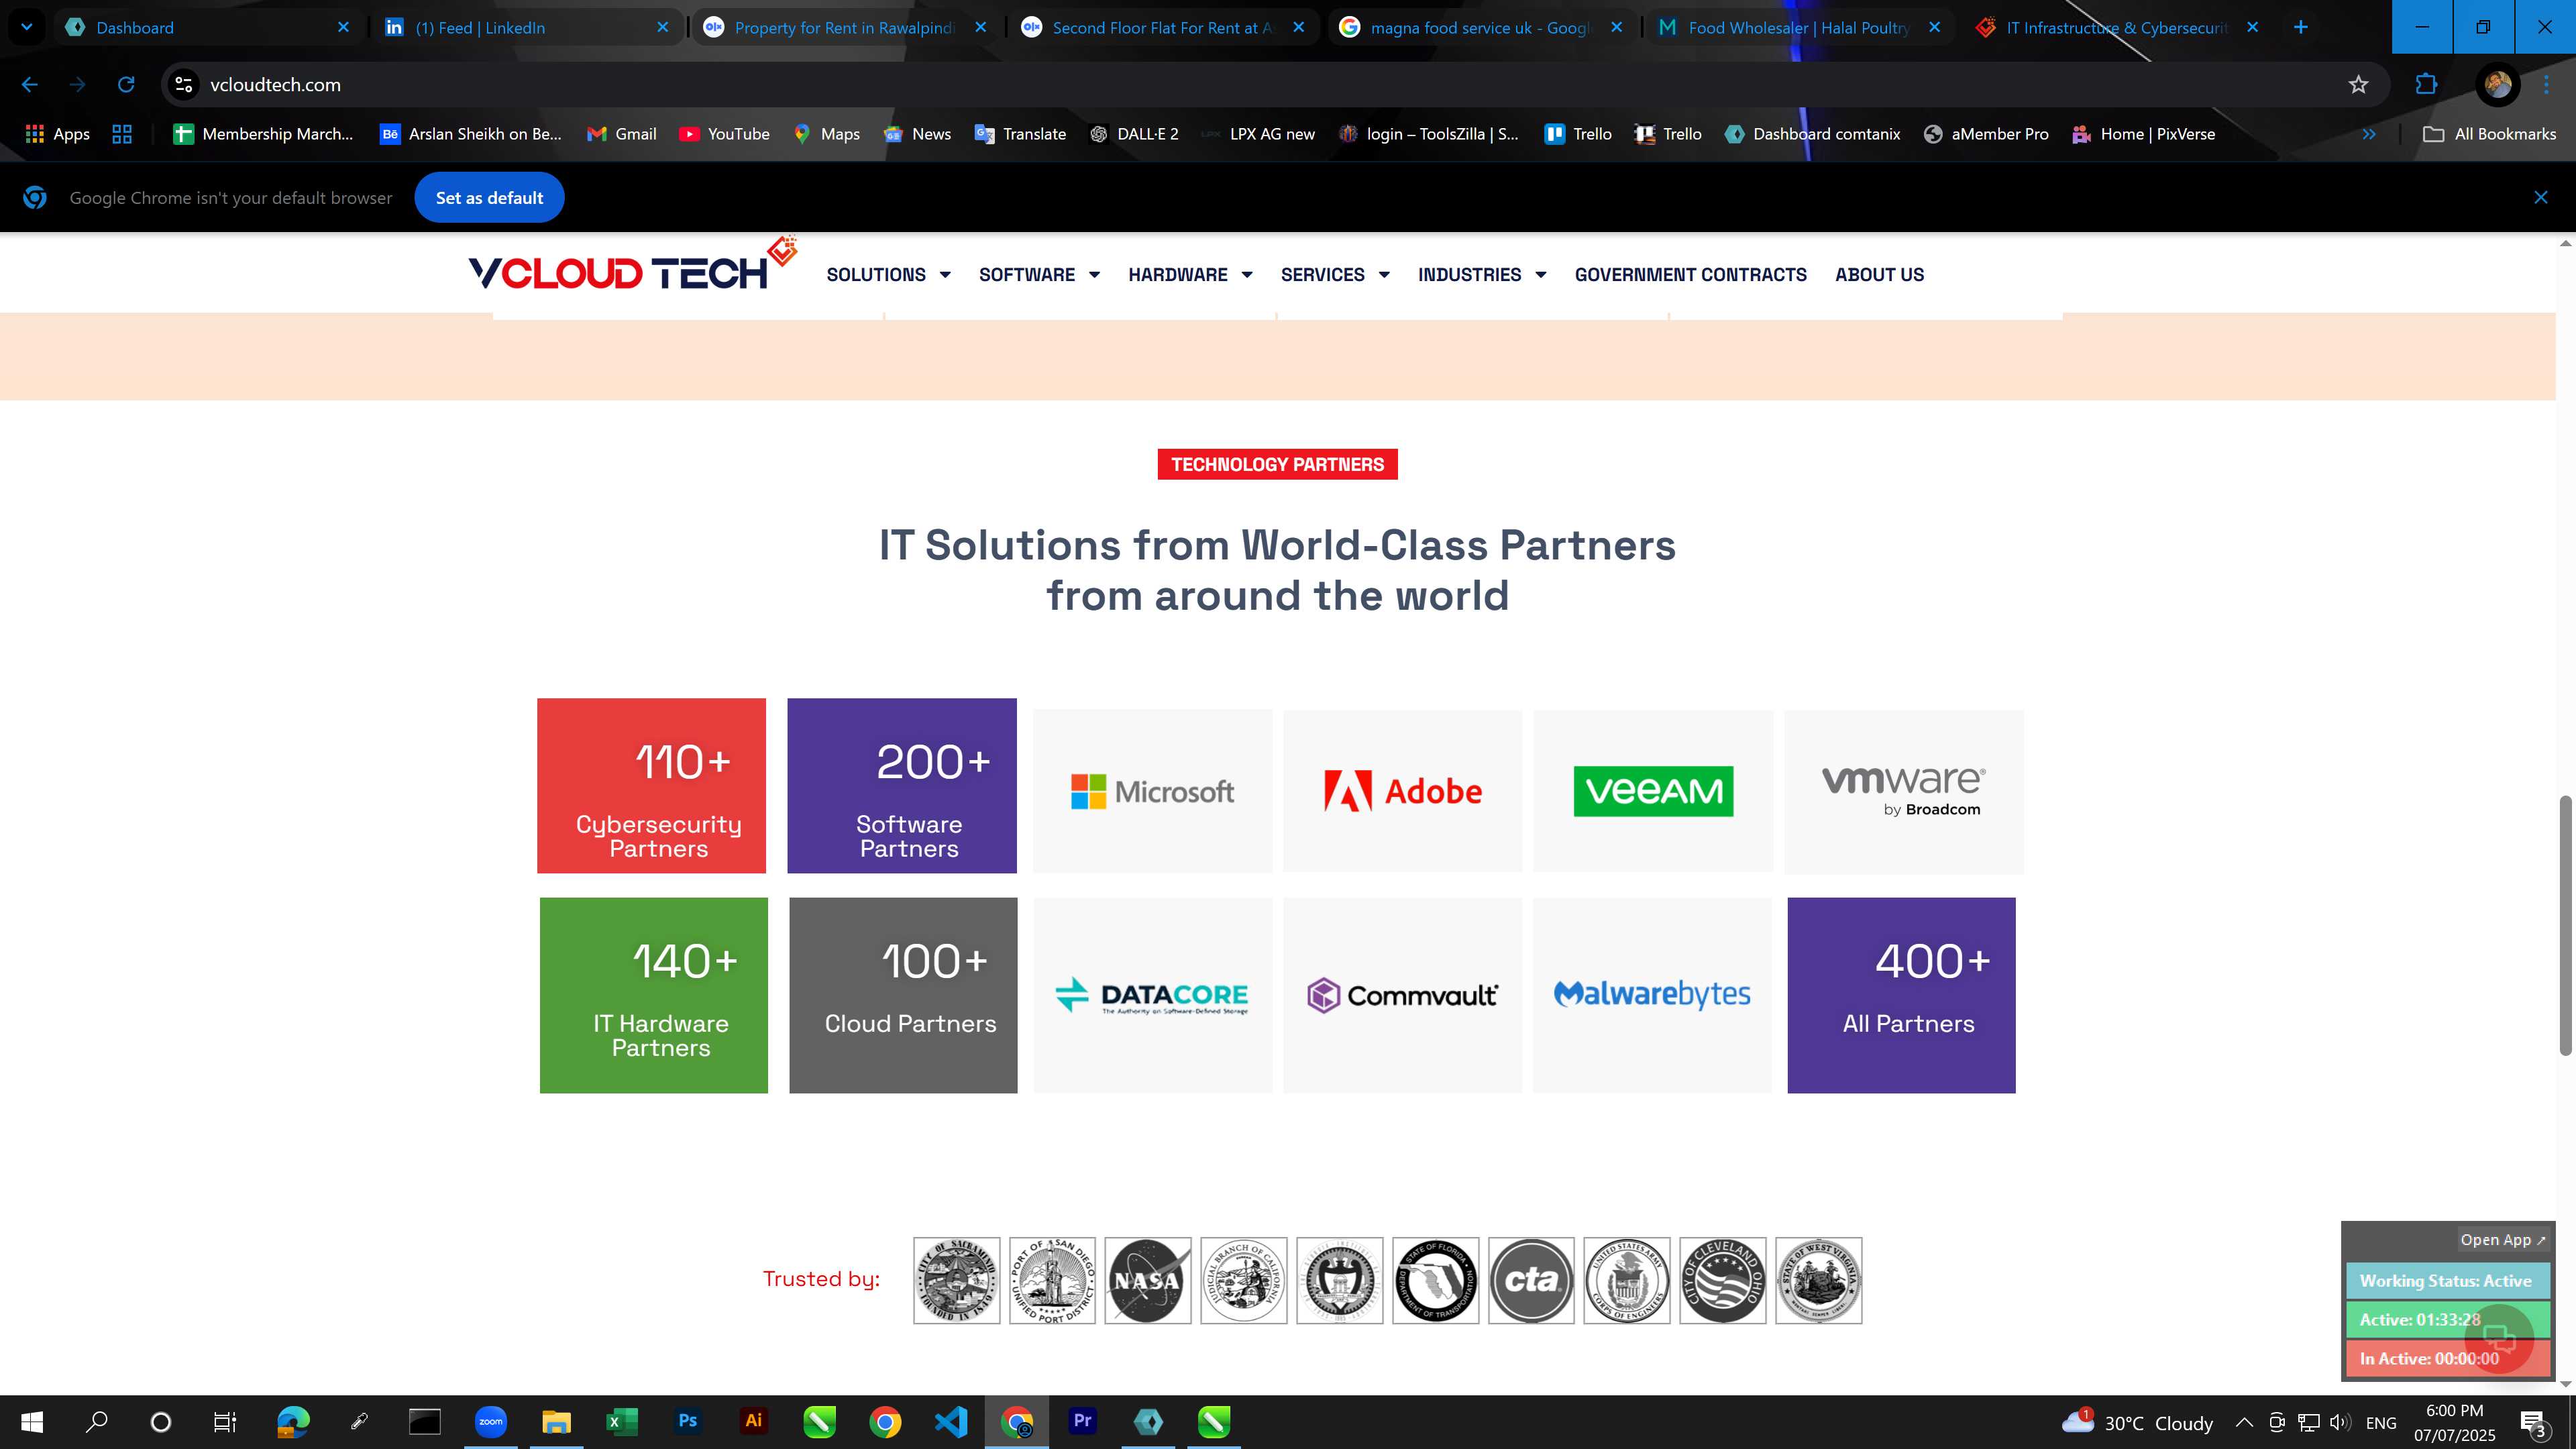
Task: Open the Adobe partner logo tile
Action: coord(1402,791)
